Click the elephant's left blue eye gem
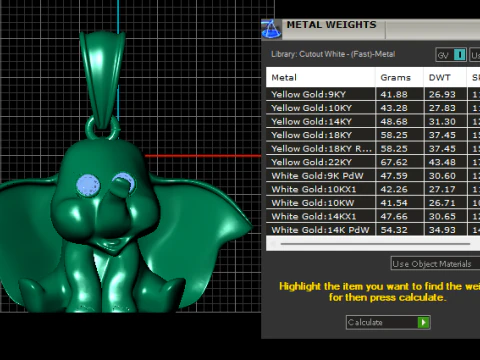This screenshot has height=360, width=480. [88, 185]
